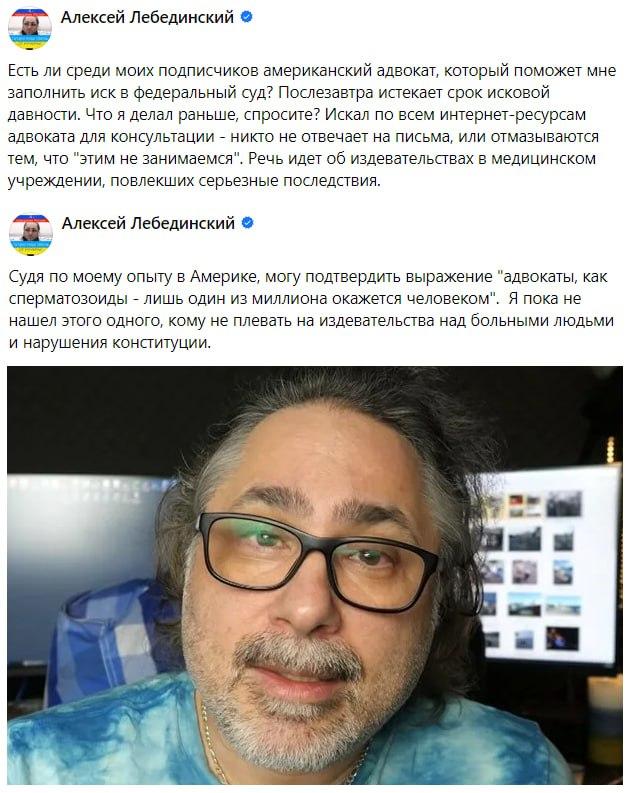Click the word "Послезавтра" in the first post
632x793 pixels.
click(x=326, y=93)
